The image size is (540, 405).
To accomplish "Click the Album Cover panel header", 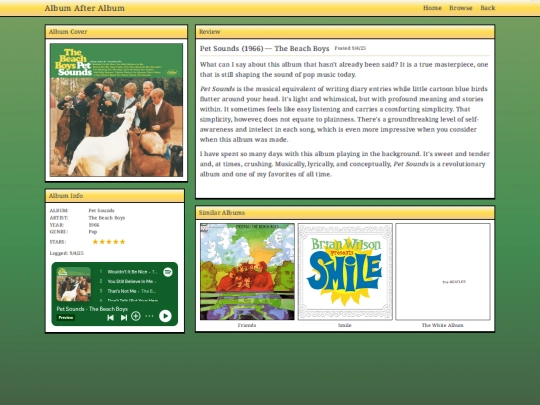I will (116, 32).
